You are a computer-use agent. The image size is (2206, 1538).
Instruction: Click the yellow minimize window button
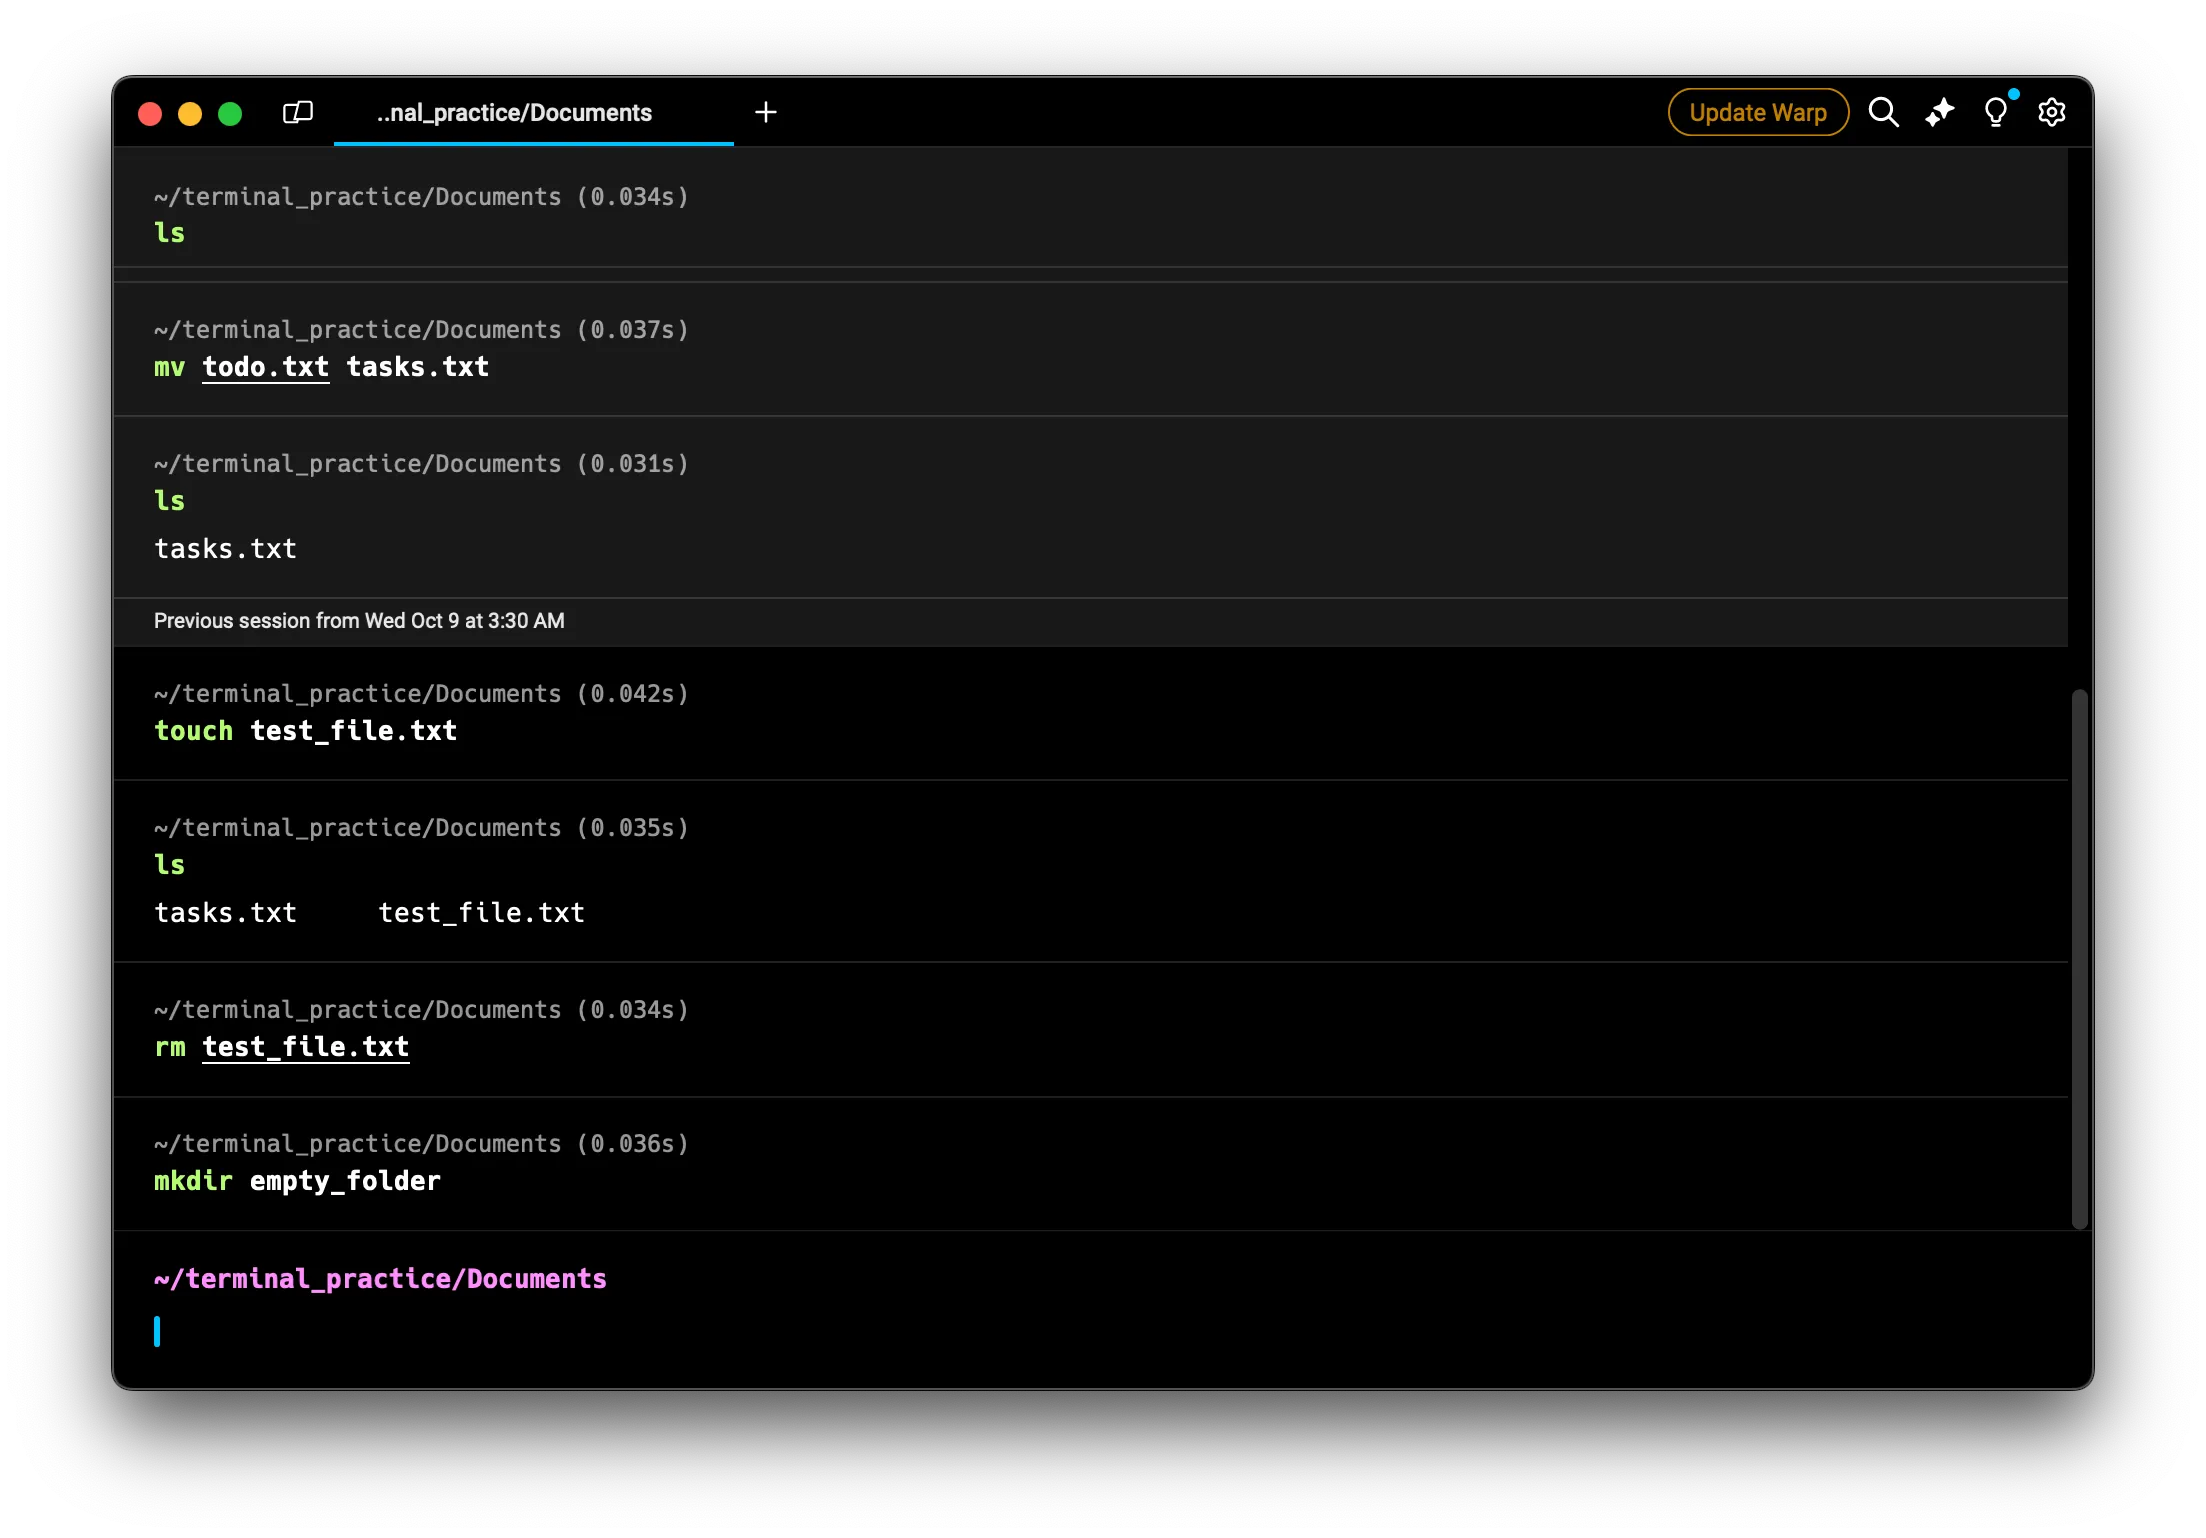coord(190,113)
